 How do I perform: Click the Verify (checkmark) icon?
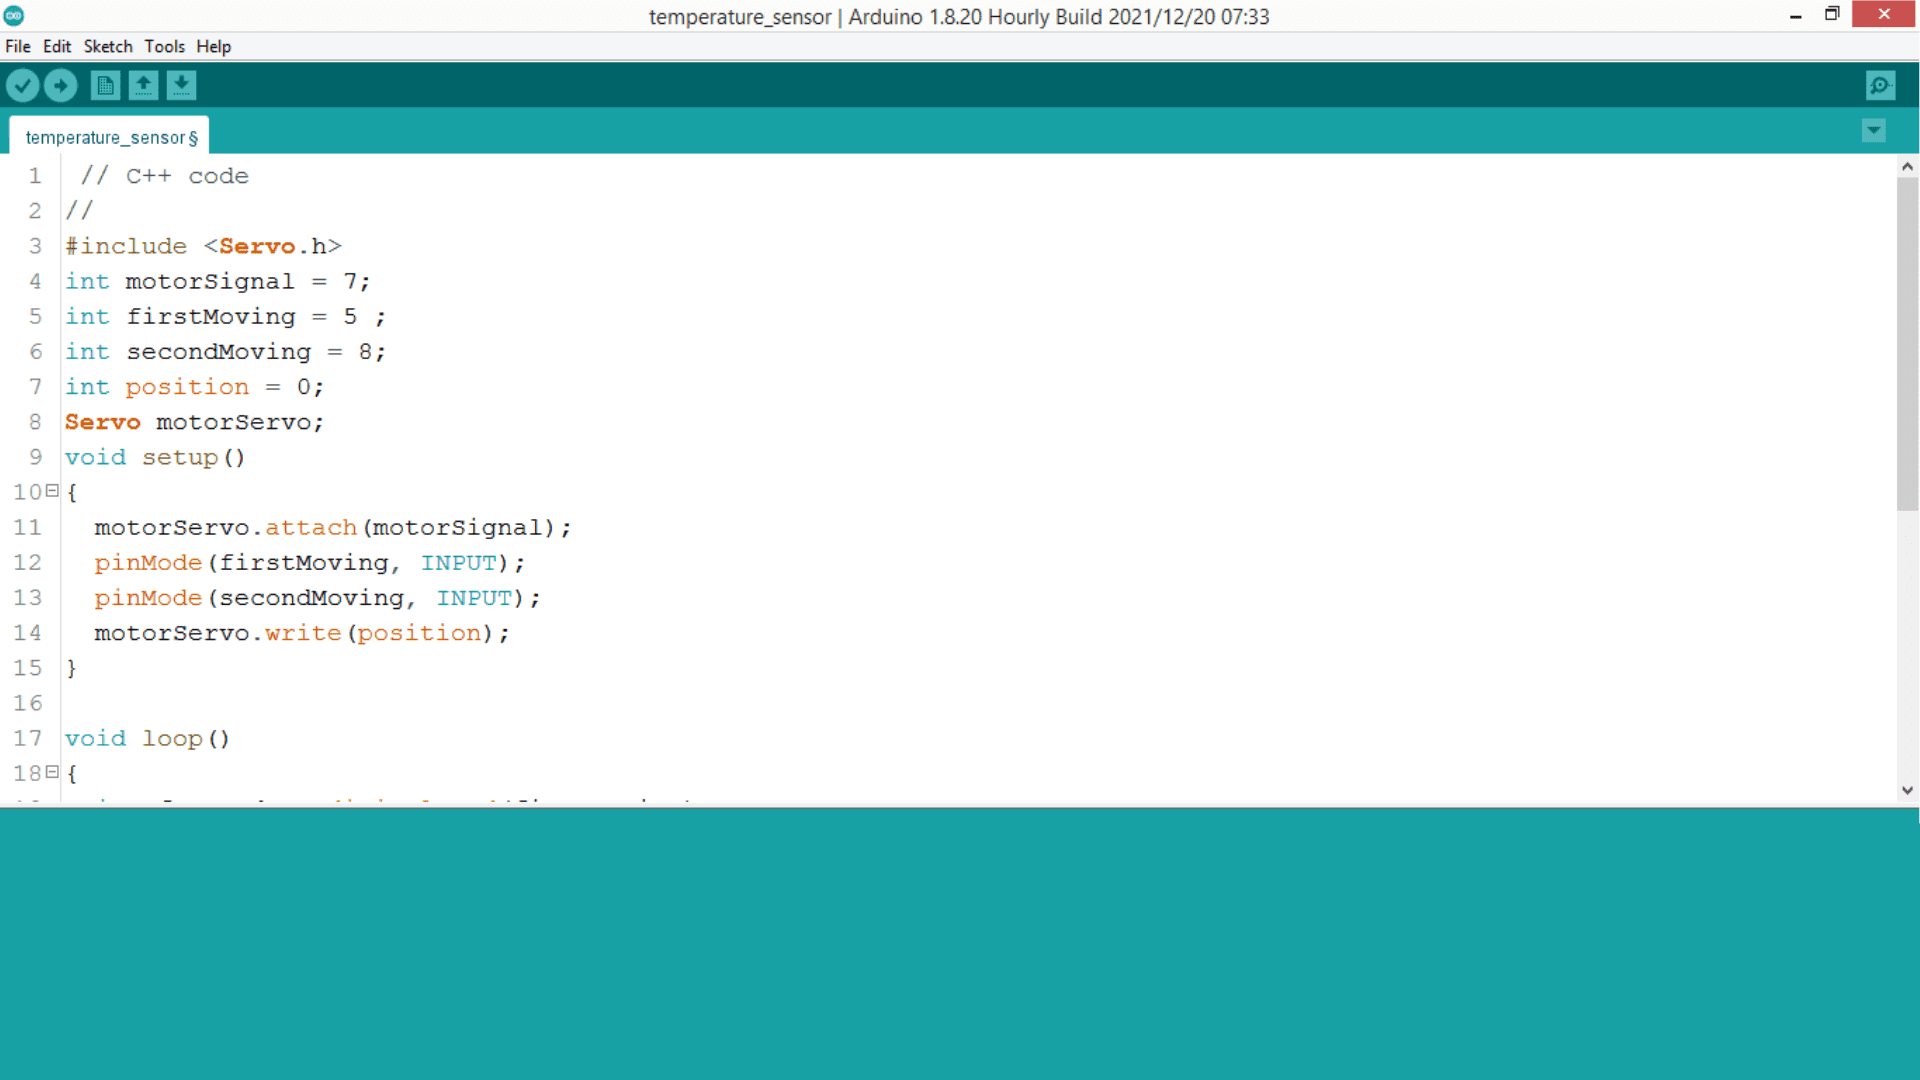tap(22, 86)
